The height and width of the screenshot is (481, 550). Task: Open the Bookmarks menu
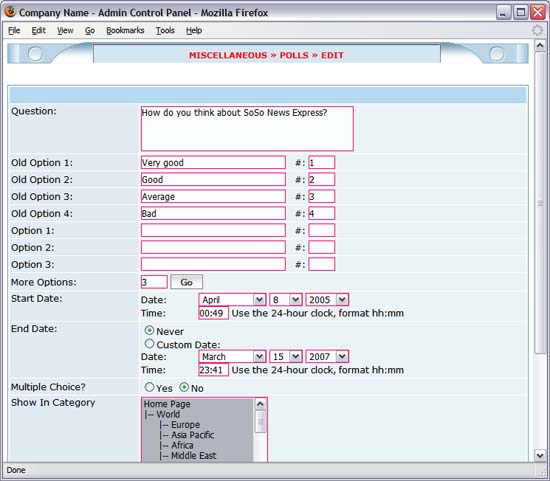[x=125, y=31]
